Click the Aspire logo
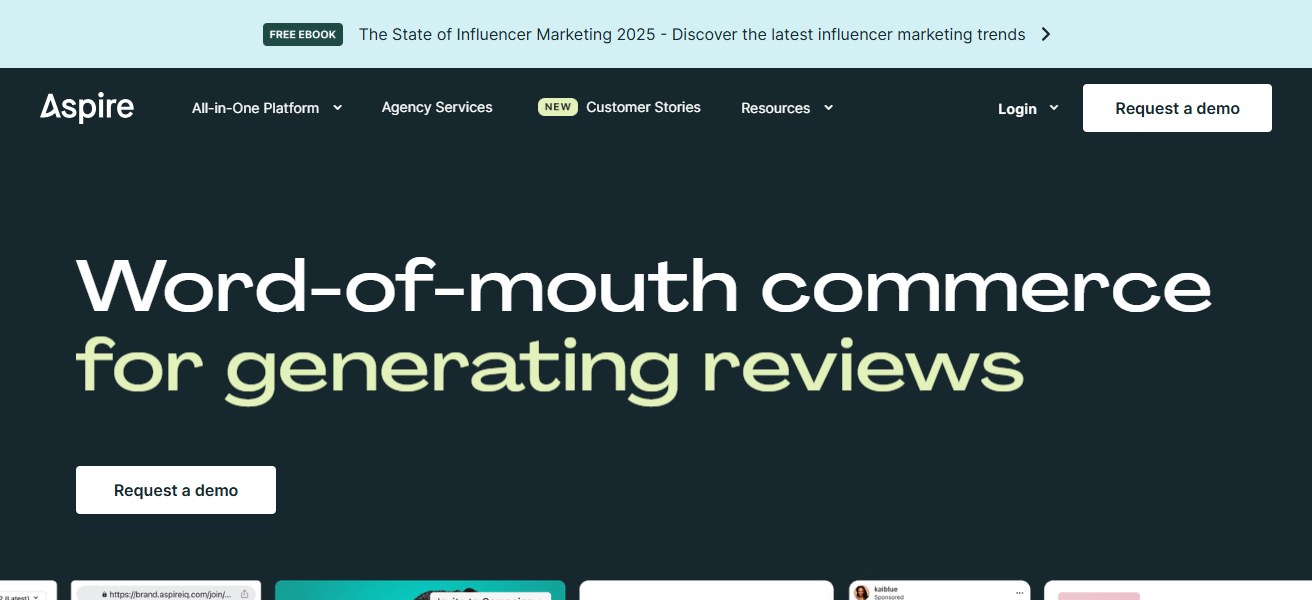Screen dimensions: 1312x600 point(87,107)
